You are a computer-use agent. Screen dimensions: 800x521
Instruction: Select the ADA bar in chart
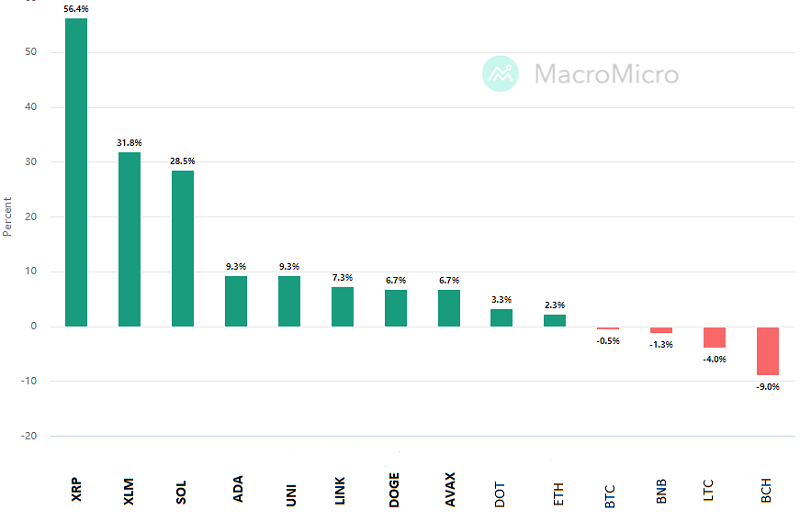click(236, 301)
